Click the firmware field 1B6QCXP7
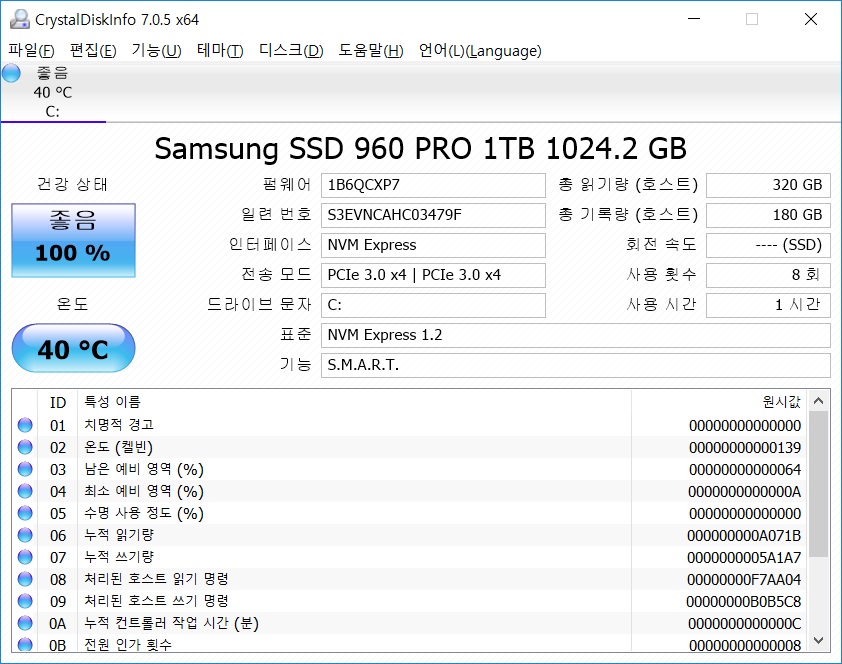 433,185
